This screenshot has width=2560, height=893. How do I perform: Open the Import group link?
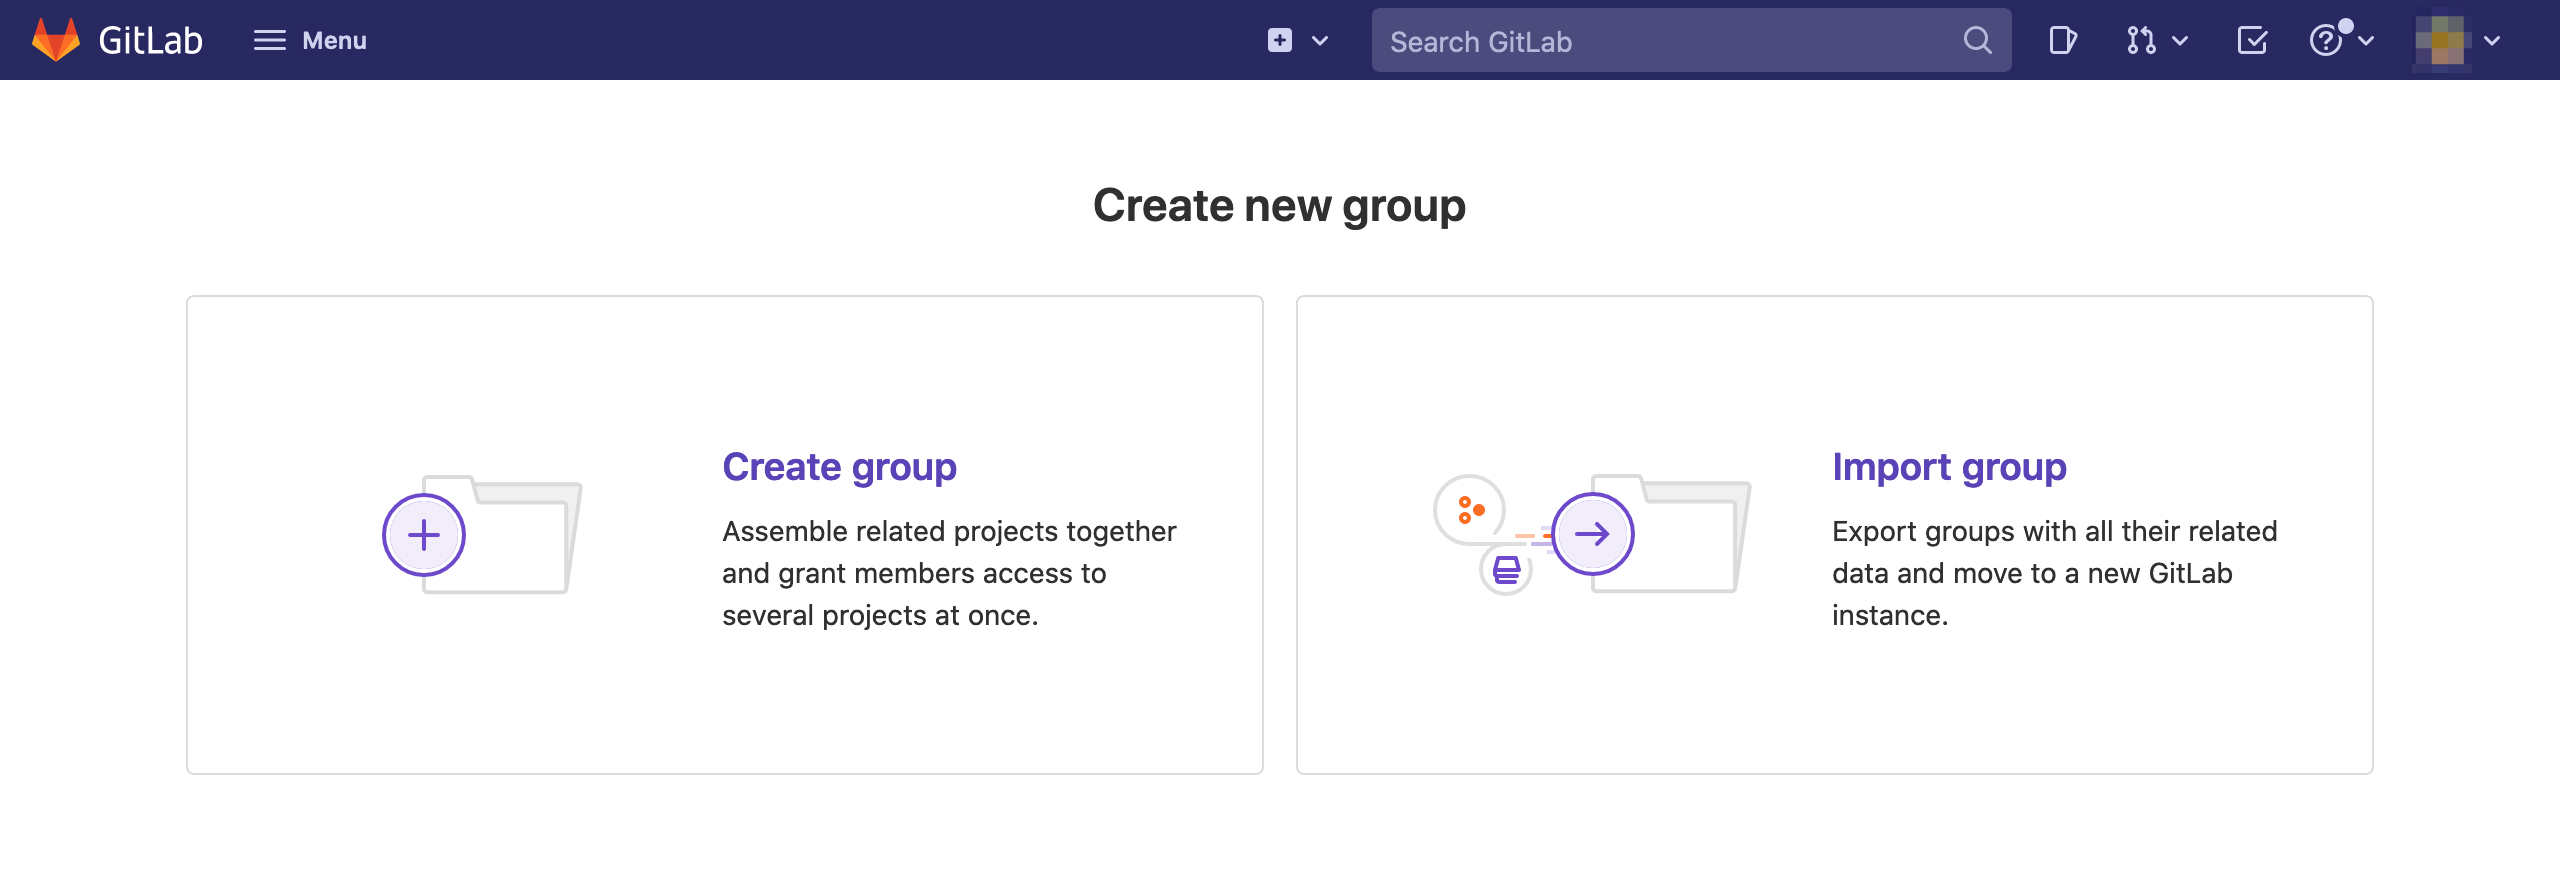pos(1949,467)
